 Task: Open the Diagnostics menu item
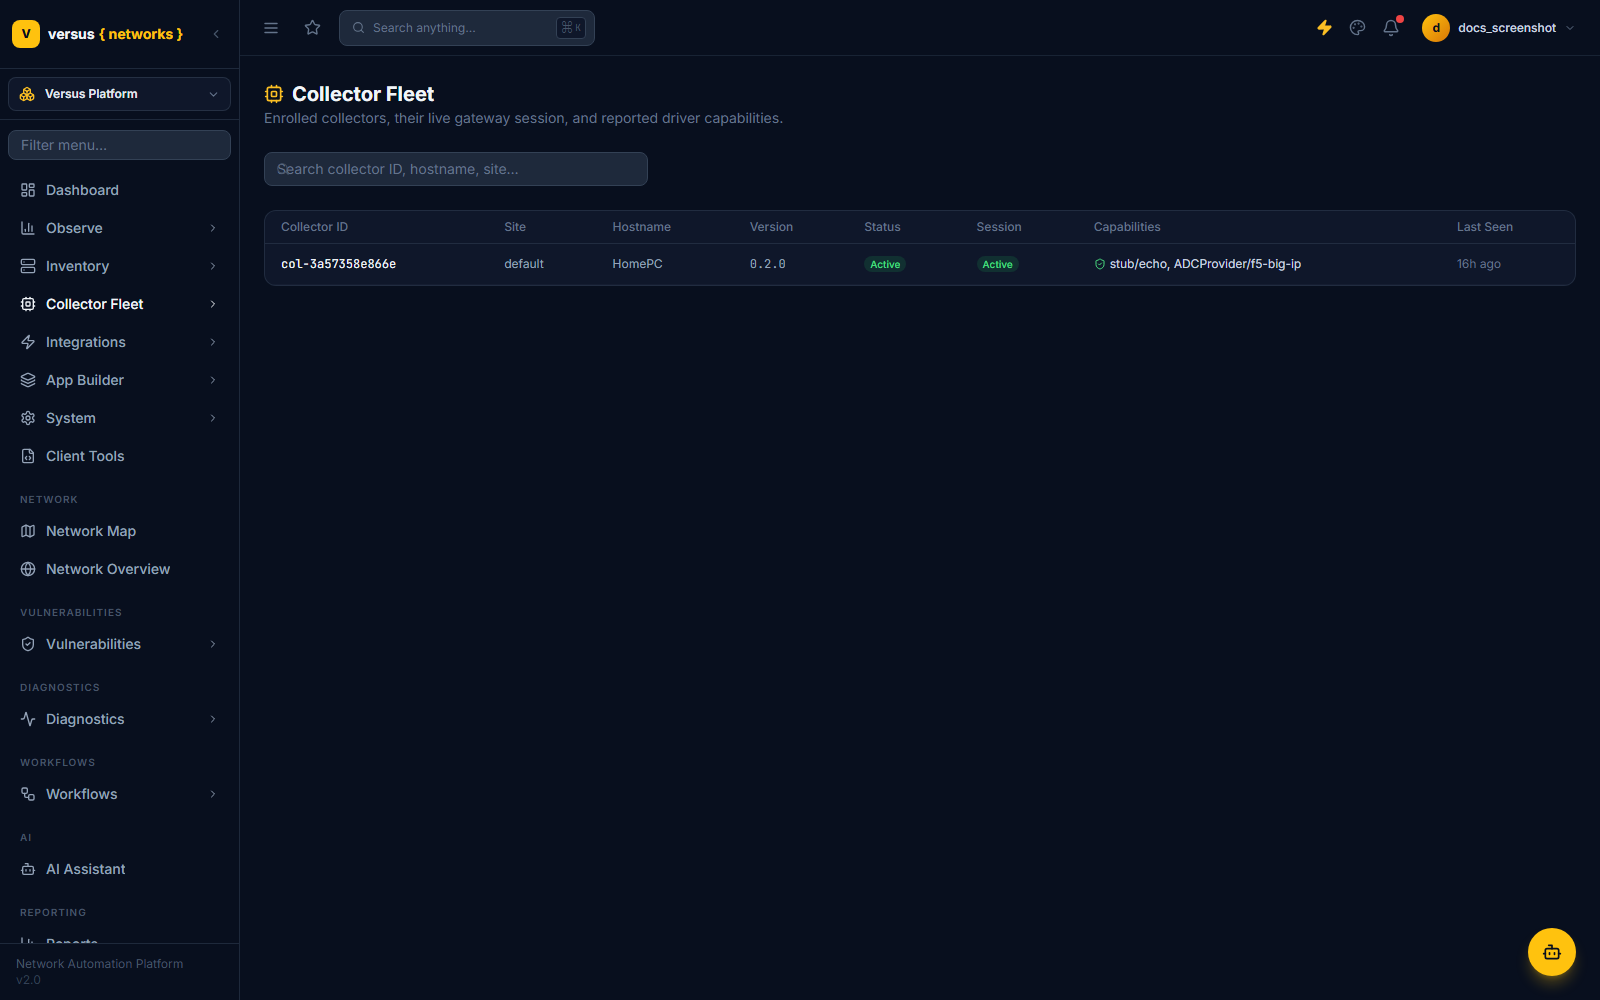click(119, 719)
